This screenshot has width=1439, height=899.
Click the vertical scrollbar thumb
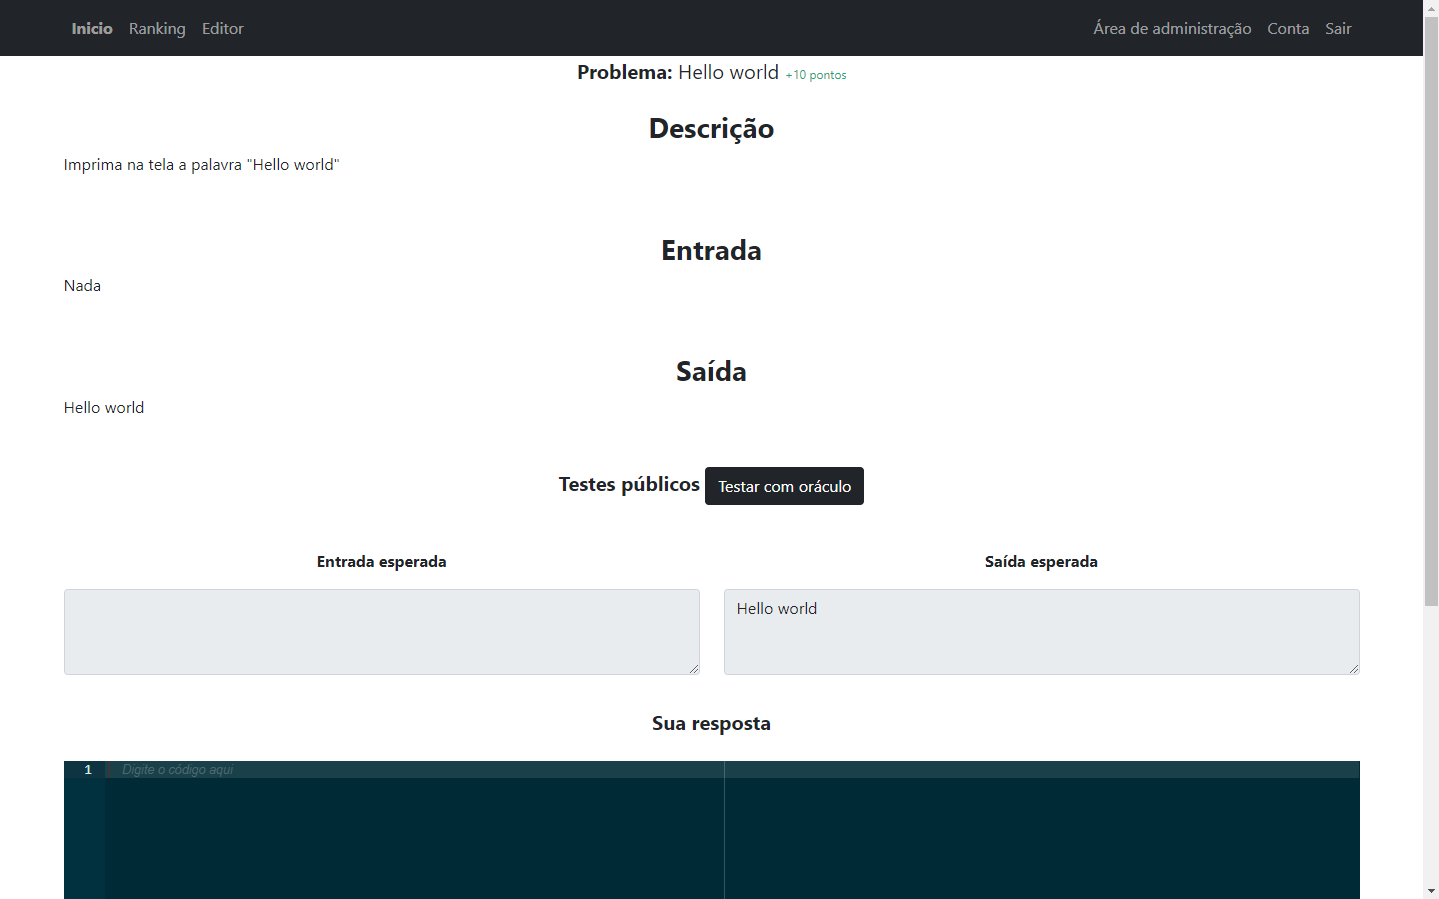click(1431, 311)
